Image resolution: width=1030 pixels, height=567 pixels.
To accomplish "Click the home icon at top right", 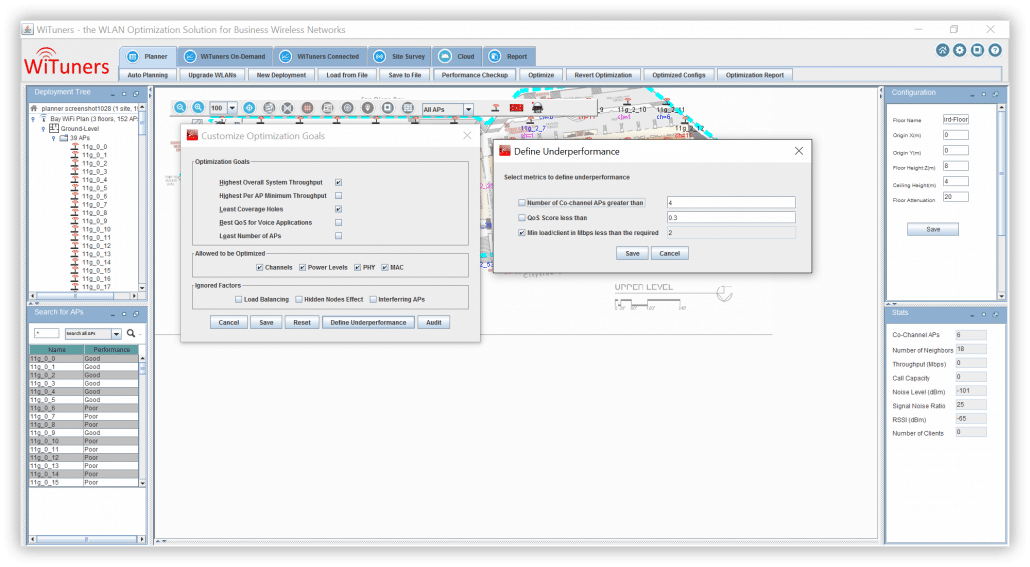I will 942,50.
